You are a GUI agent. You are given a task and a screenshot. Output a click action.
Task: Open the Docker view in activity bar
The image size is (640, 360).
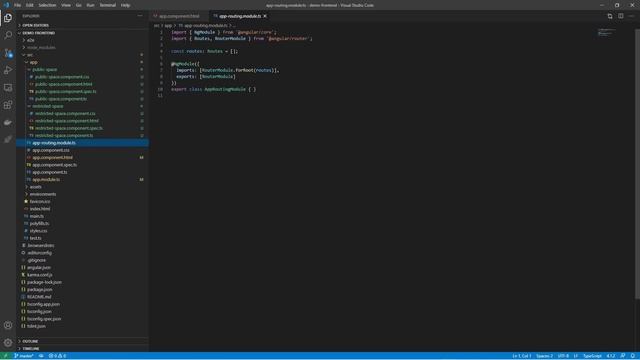point(8,122)
